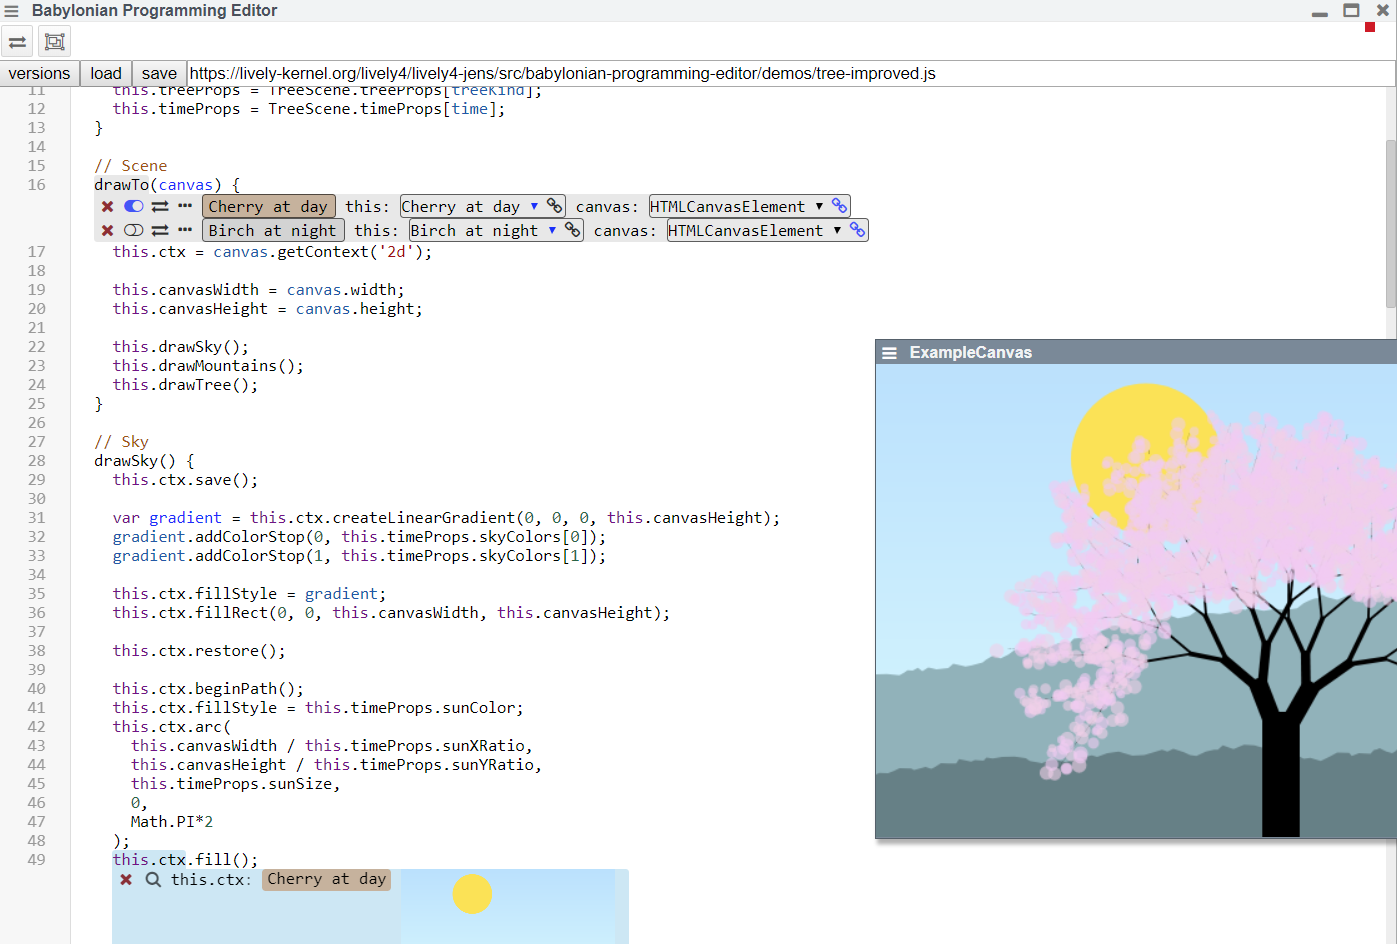Click the swap arrows button in top toolbar
The height and width of the screenshot is (944, 1397).
pyautogui.click(x=18, y=42)
